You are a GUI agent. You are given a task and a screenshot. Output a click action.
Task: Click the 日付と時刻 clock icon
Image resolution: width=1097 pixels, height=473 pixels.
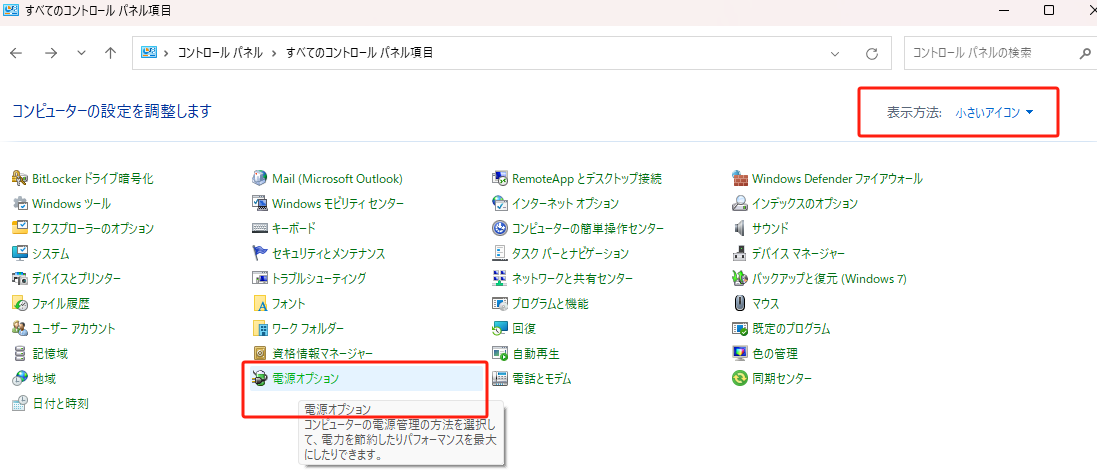point(20,403)
